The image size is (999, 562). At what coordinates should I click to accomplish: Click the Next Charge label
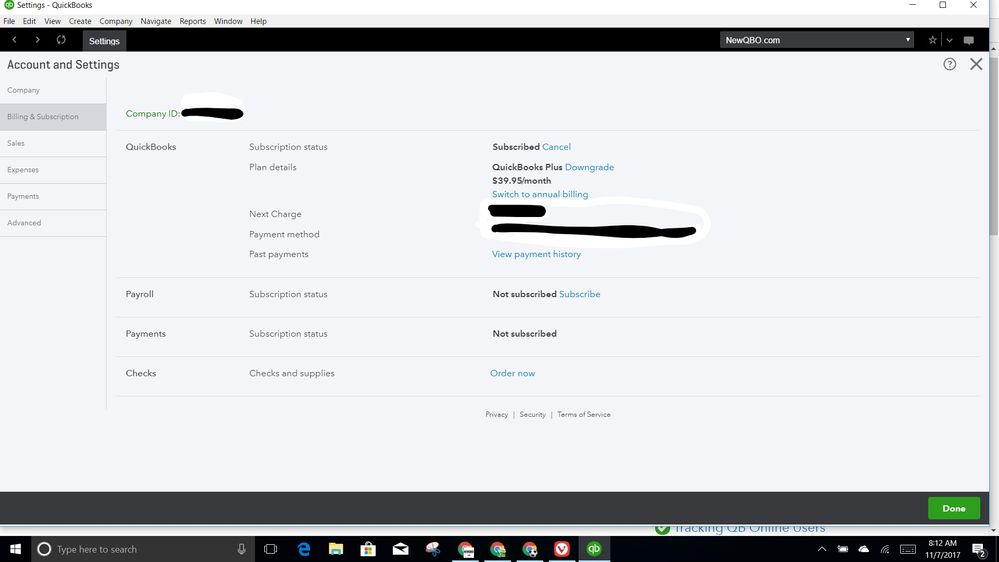coord(275,214)
